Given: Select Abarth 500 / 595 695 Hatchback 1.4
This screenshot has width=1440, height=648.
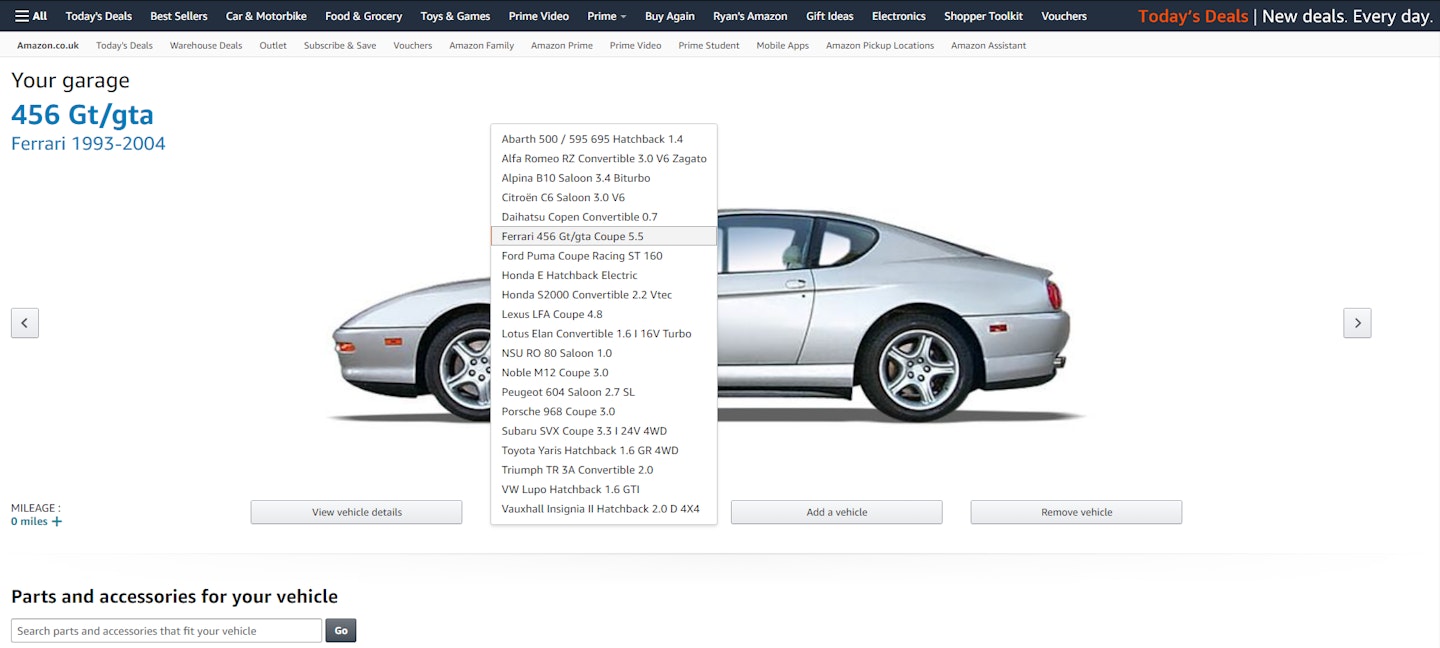Looking at the screenshot, I should [x=604, y=139].
